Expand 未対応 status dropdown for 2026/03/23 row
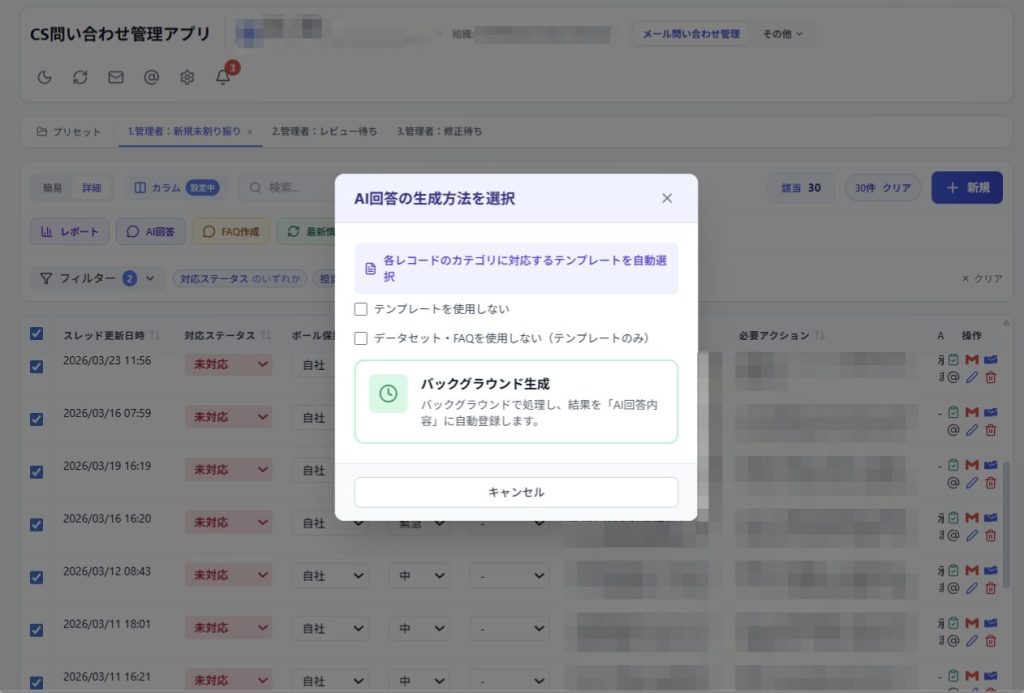 [x=229, y=364]
